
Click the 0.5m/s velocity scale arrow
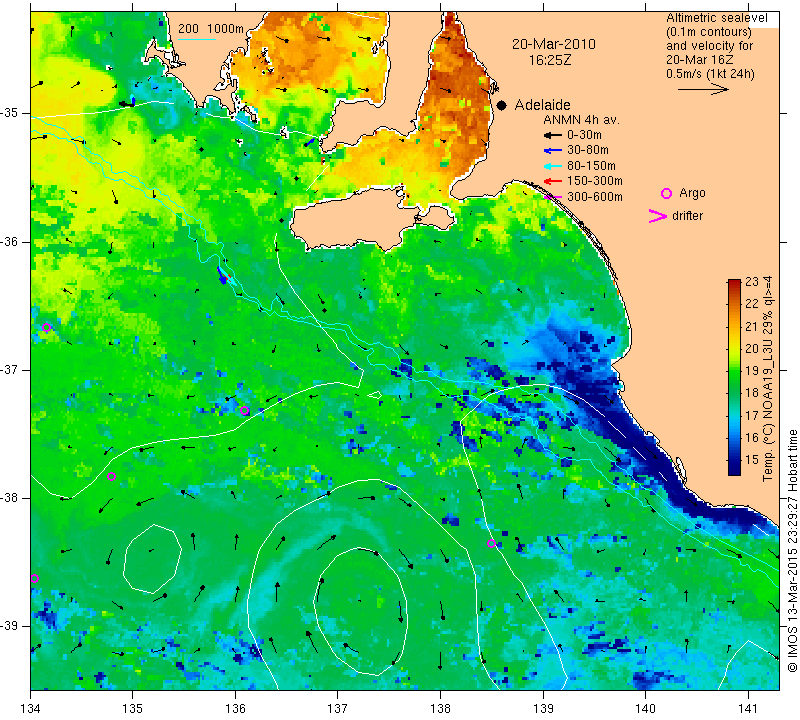pyautogui.click(x=703, y=89)
